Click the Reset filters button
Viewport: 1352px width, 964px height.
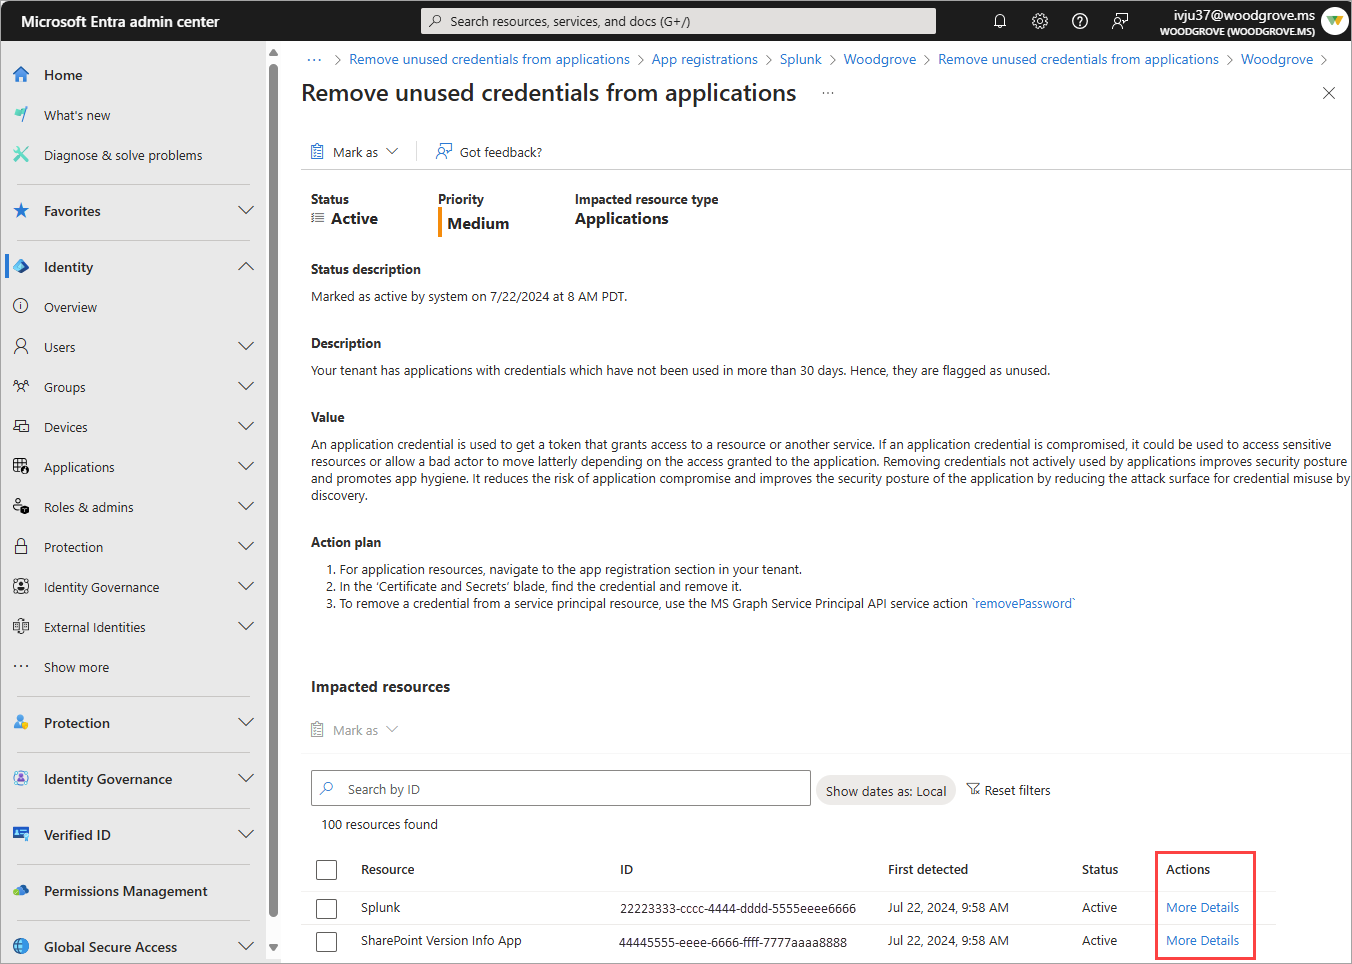1008,790
